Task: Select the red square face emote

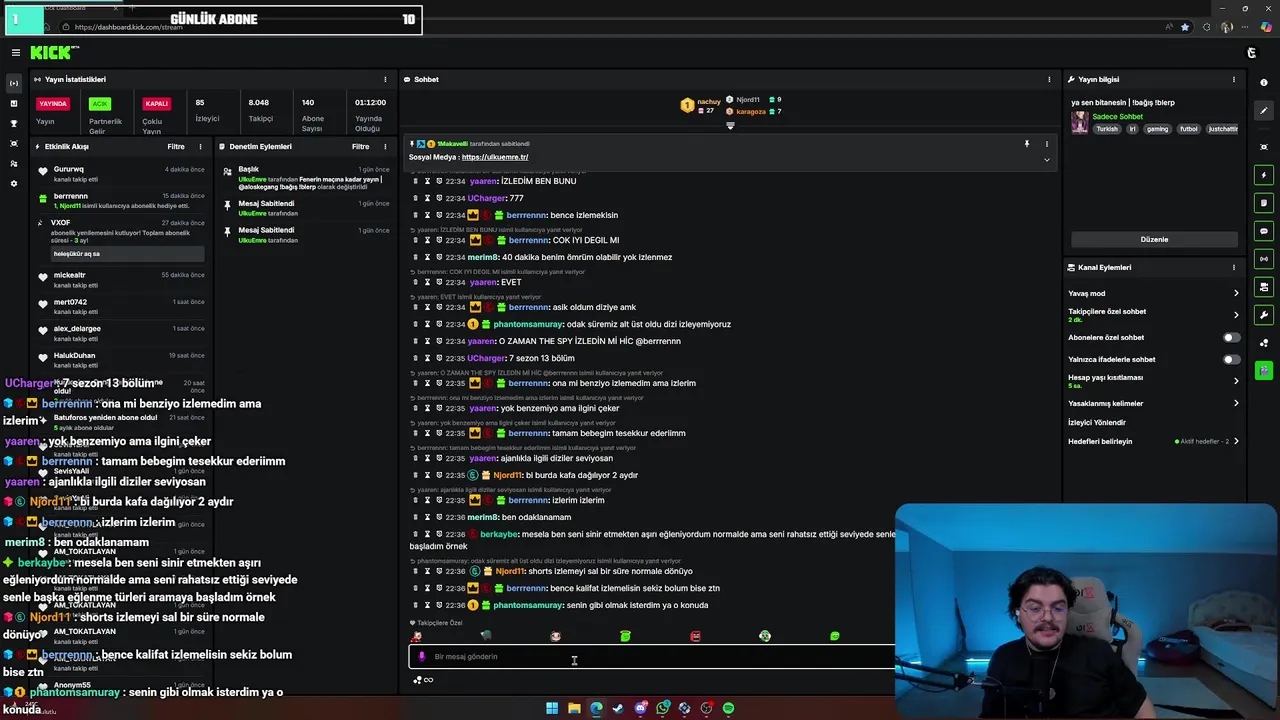Action: (x=695, y=636)
